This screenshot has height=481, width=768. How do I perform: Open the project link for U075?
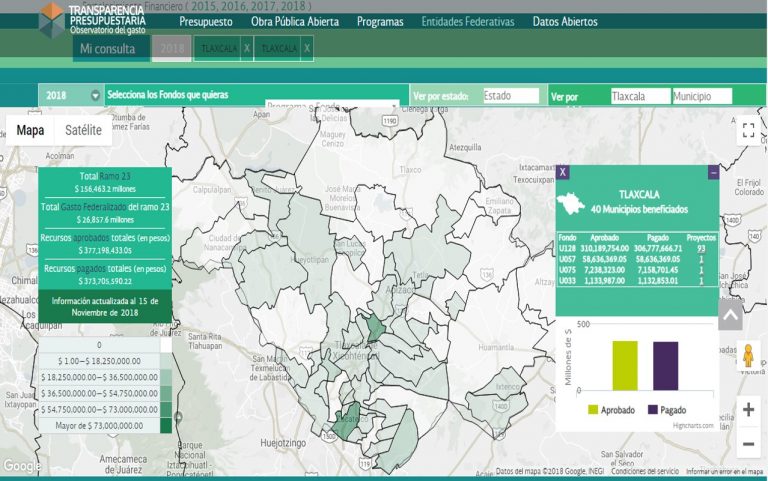(x=701, y=270)
